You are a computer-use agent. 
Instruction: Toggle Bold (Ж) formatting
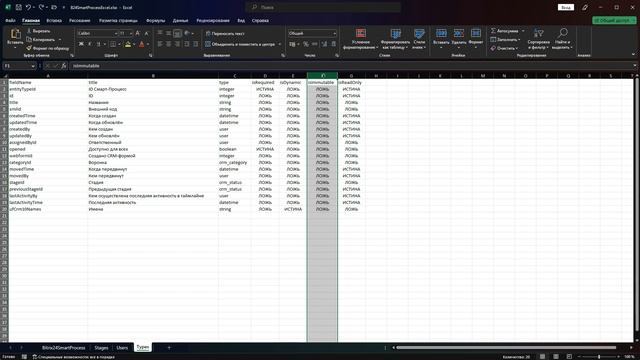click(81, 44)
